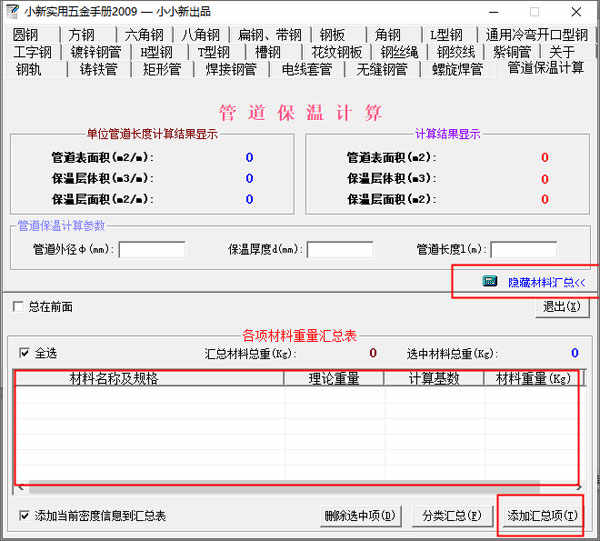Select the 矩形管 tab
Viewport: 600px width, 541px height.
tap(162, 70)
